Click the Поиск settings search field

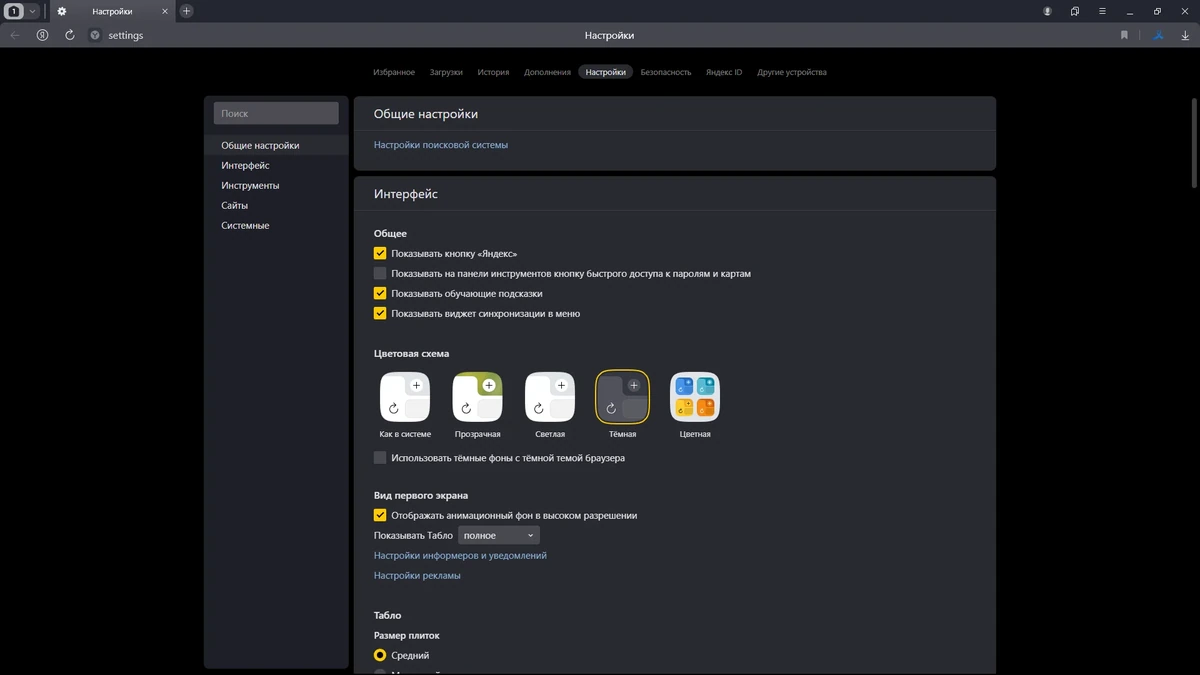[x=276, y=114]
